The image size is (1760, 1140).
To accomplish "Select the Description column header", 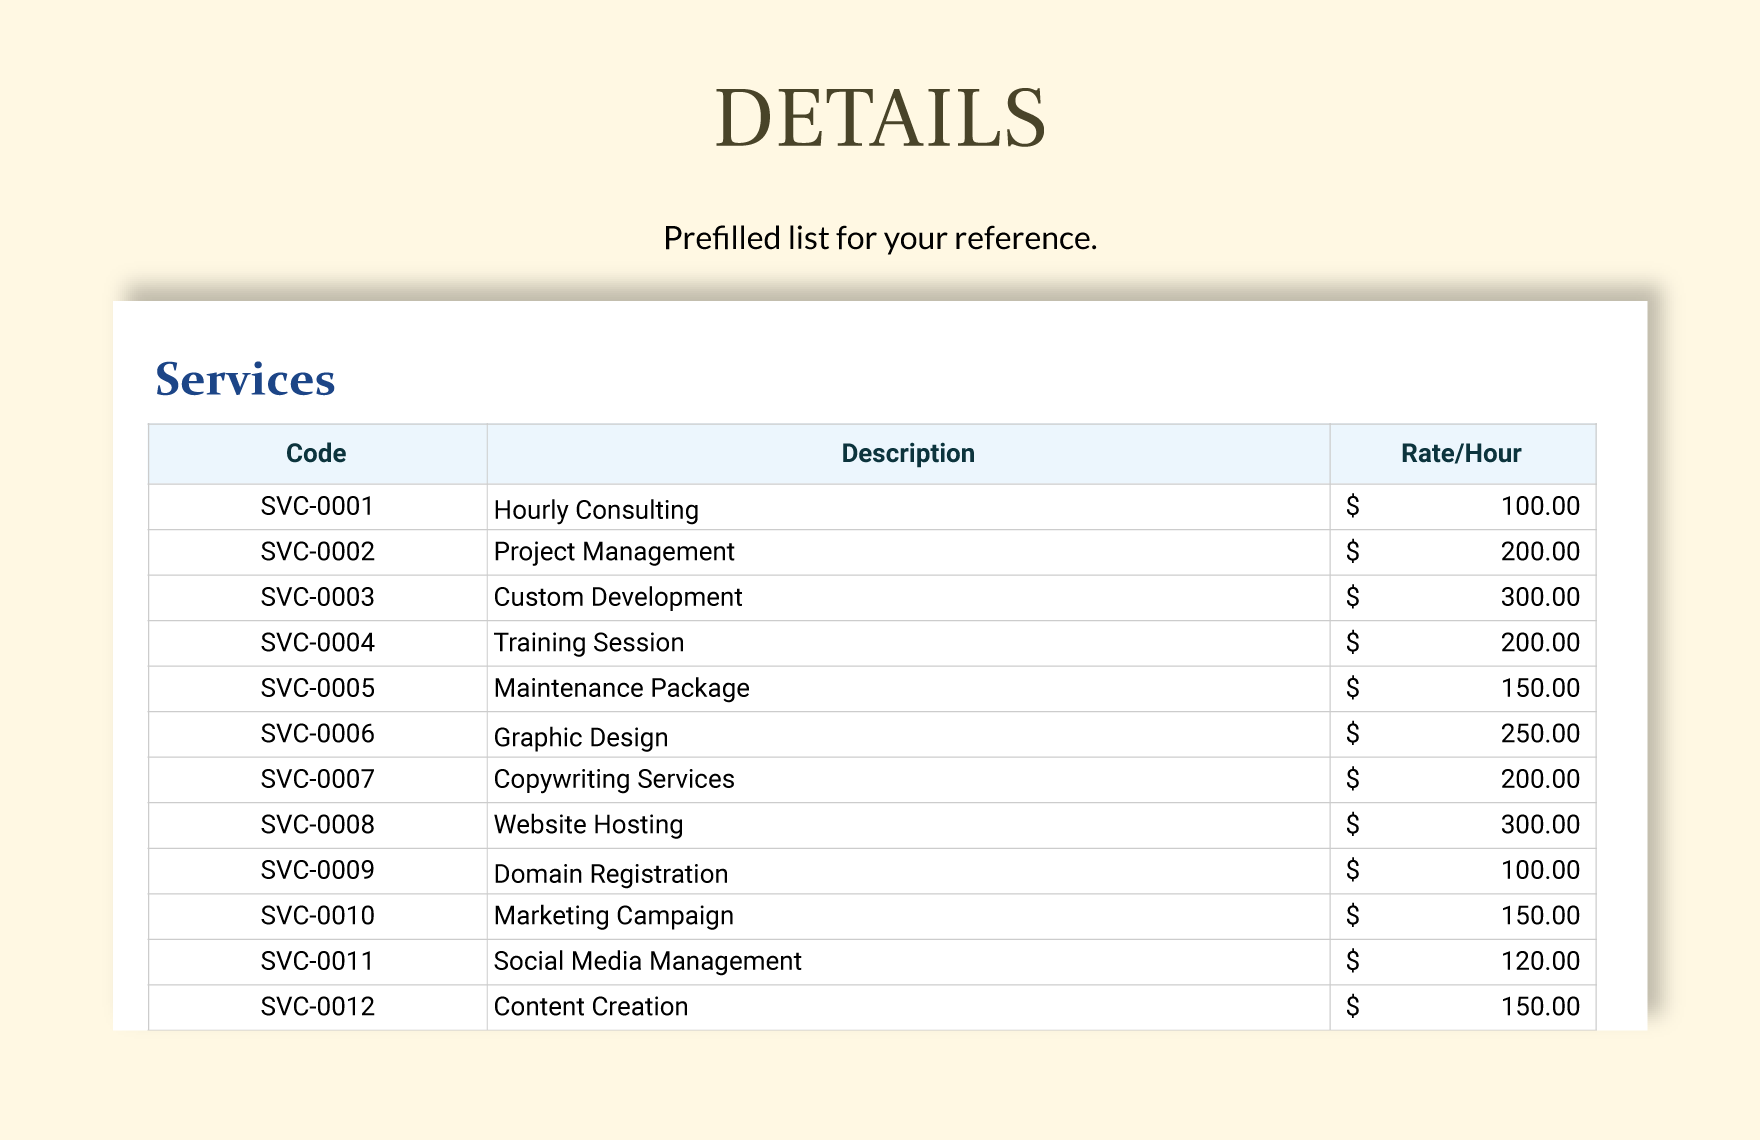I will pyautogui.click(x=907, y=453).
